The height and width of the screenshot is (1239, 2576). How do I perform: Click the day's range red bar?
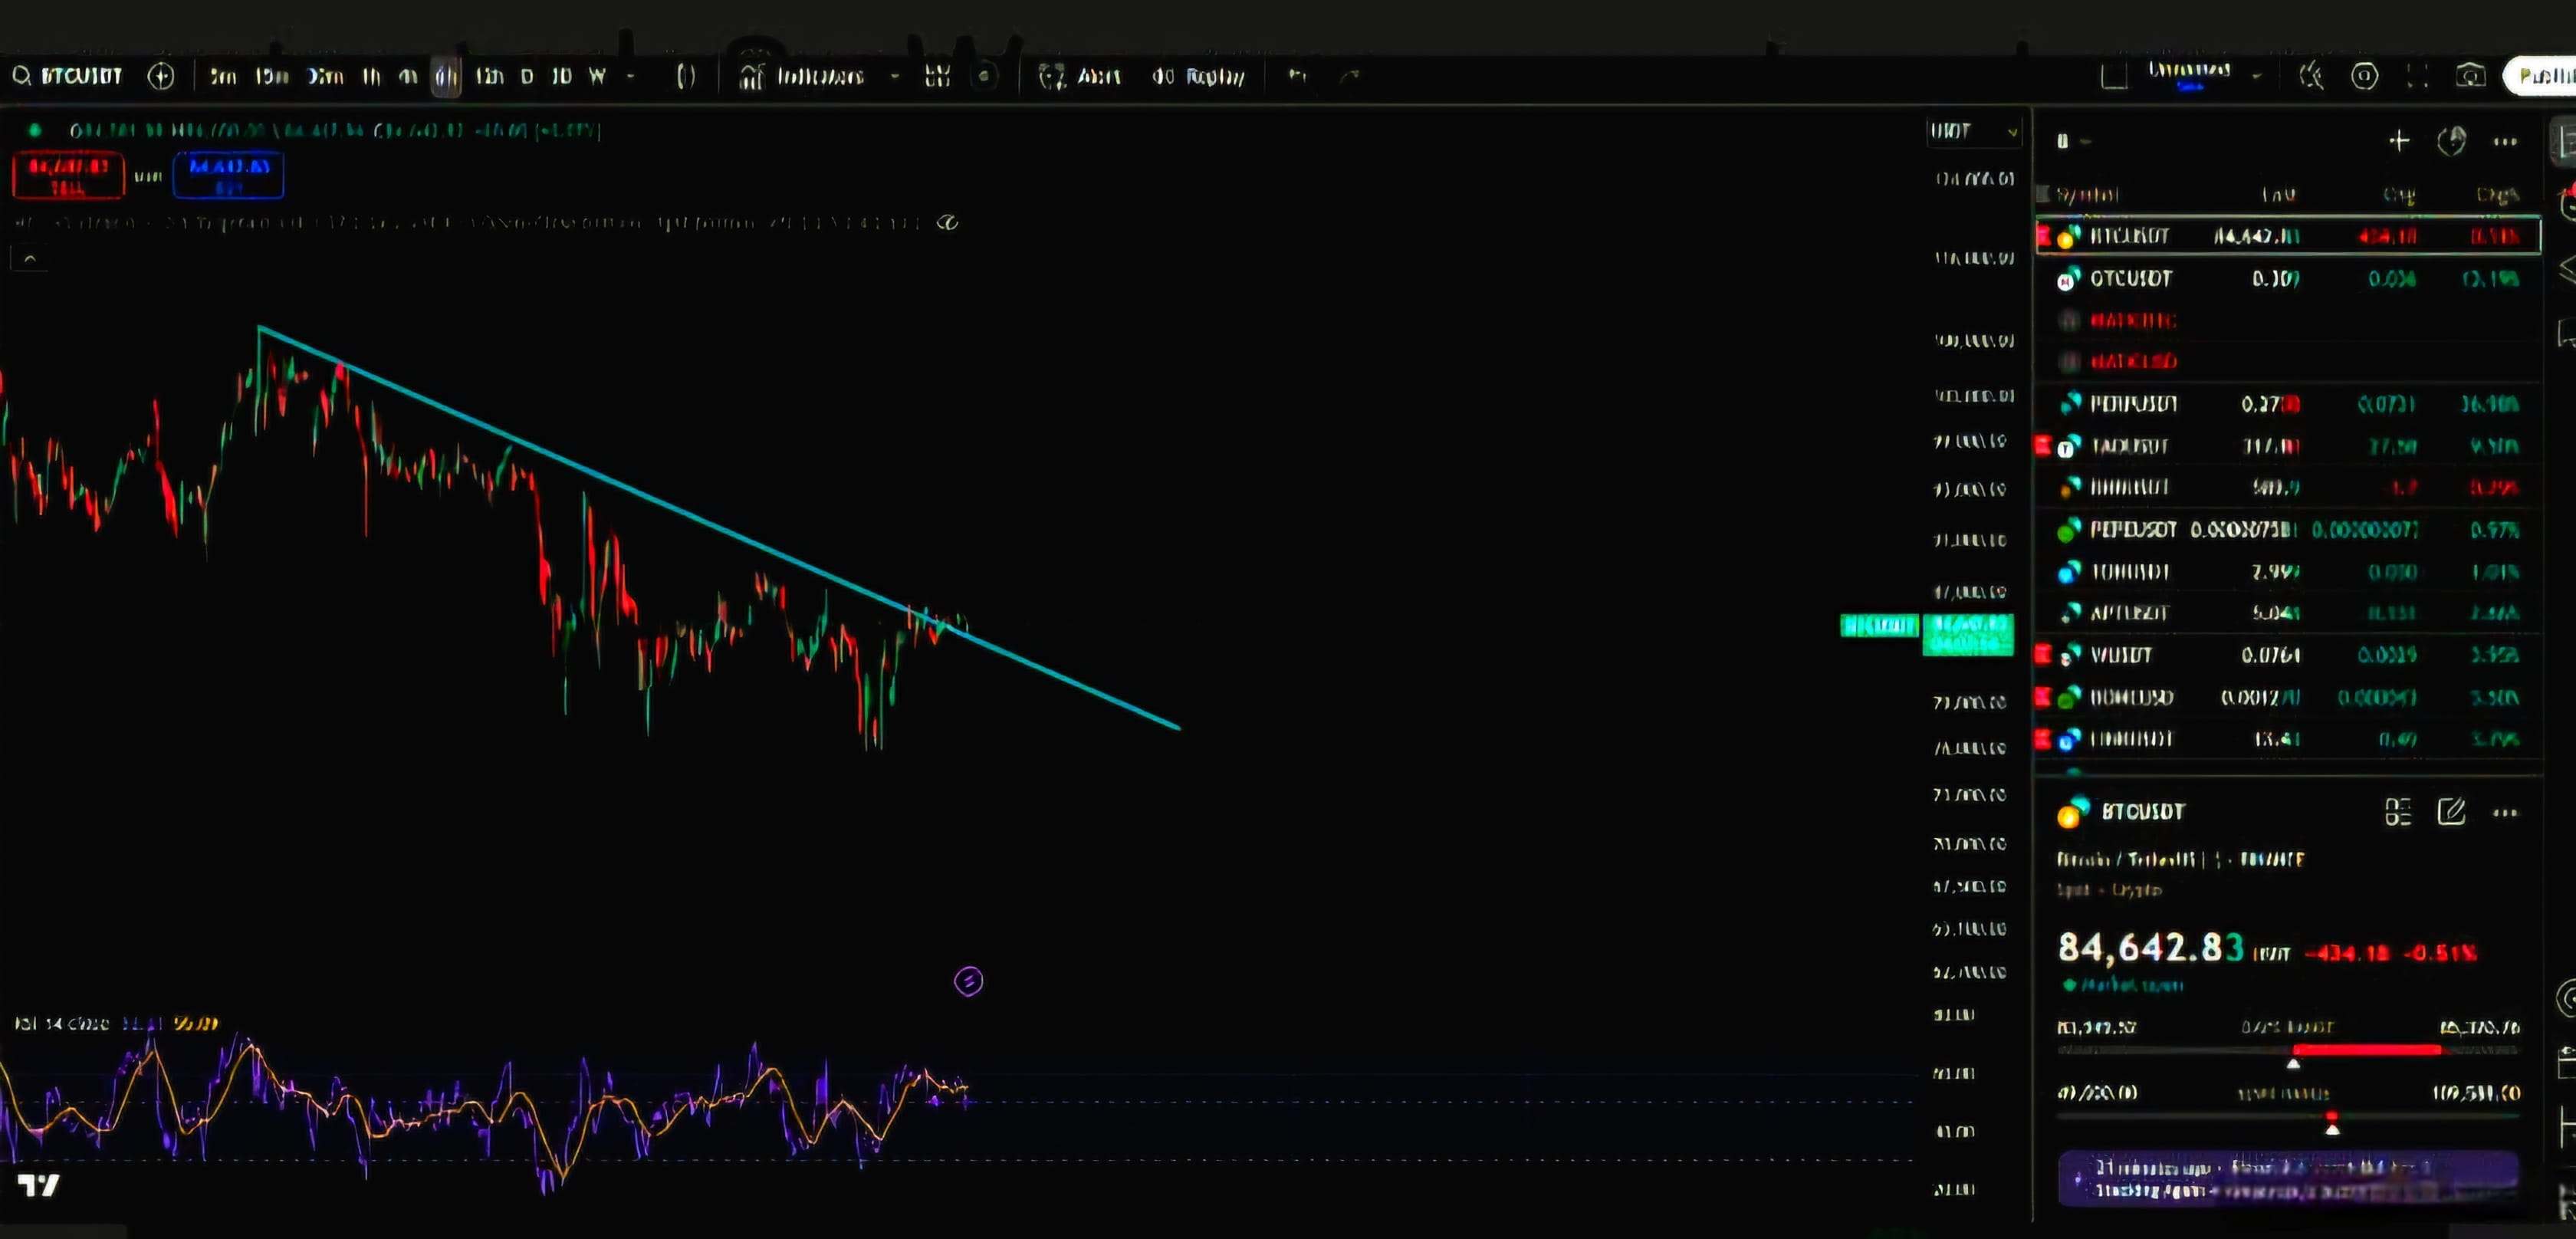pyautogui.click(x=2366, y=1049)
